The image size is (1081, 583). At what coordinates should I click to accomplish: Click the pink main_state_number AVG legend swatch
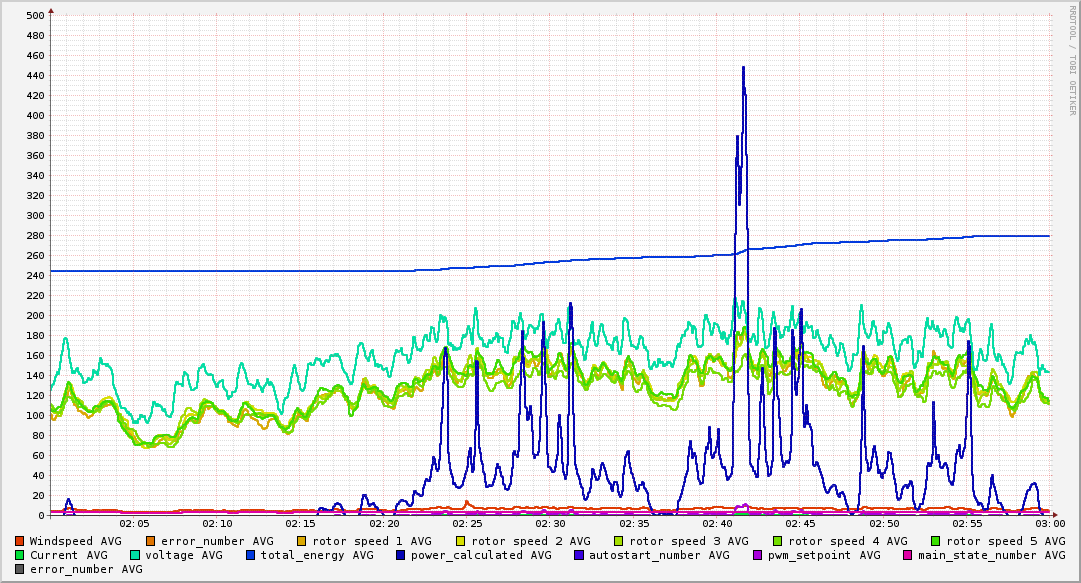(x=907, y=555)
